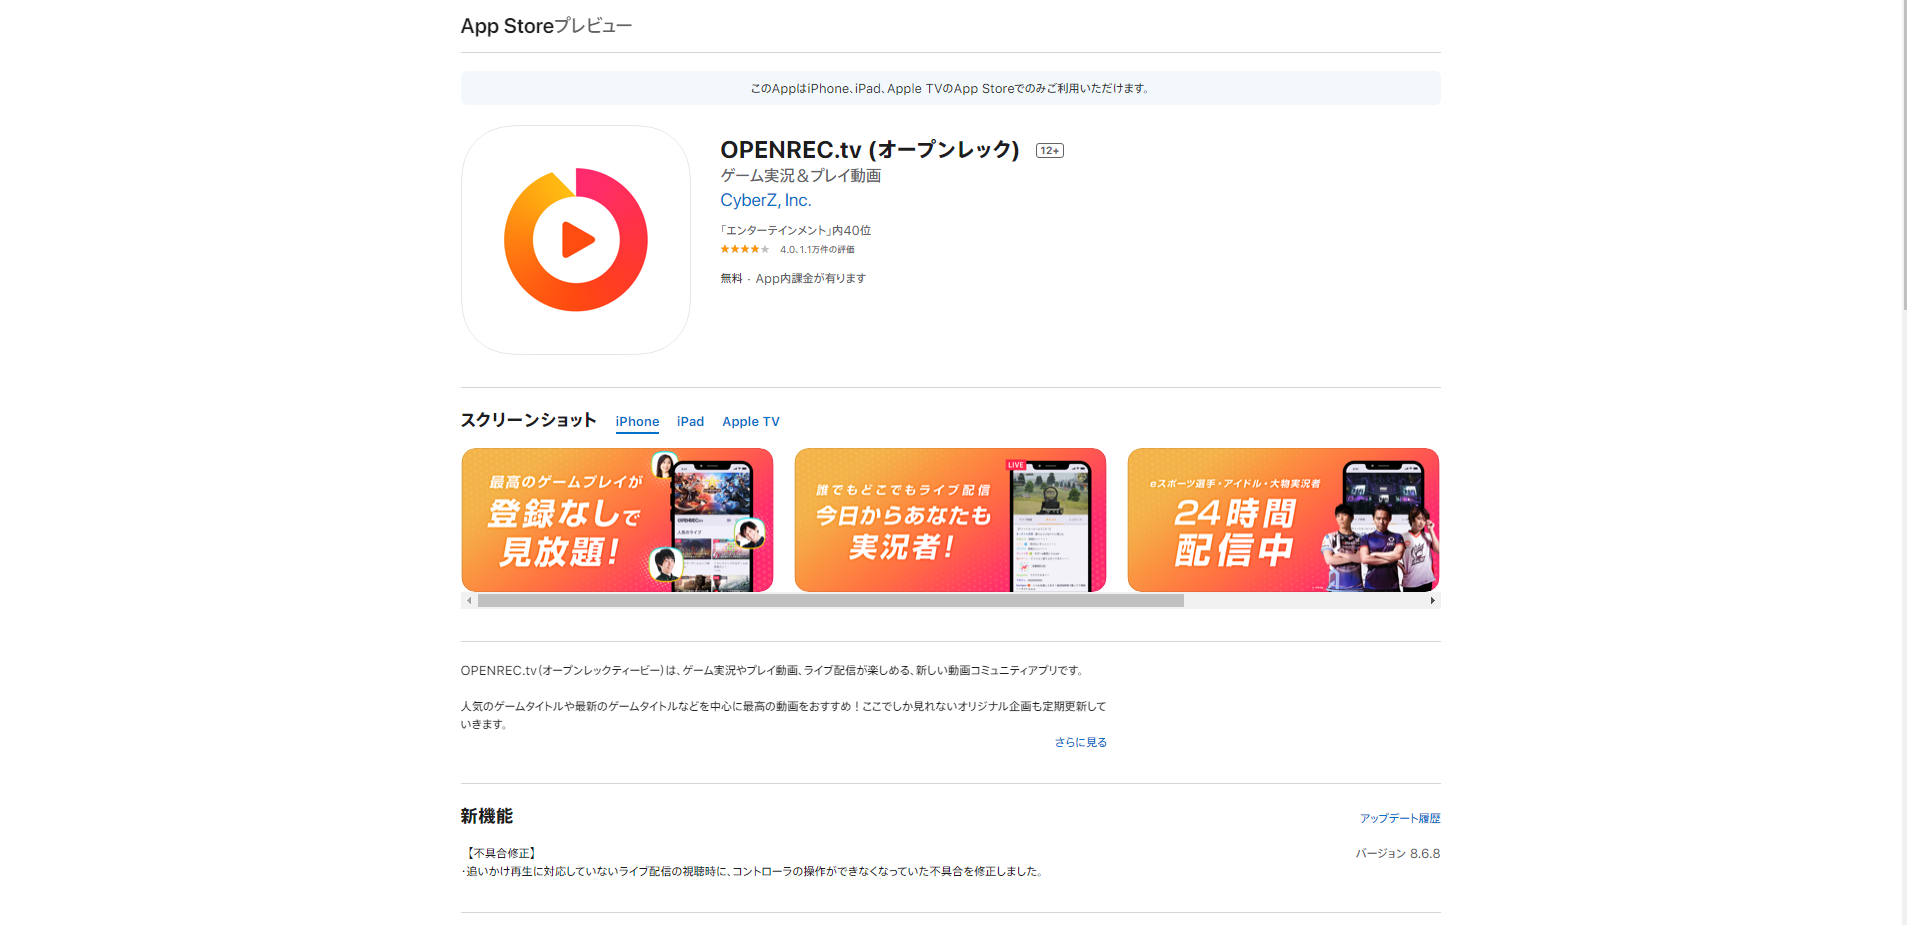Open the 24時間配信中 screenshot
1907x925 pixels.
pyautogui.click(x=1283, y=520)
